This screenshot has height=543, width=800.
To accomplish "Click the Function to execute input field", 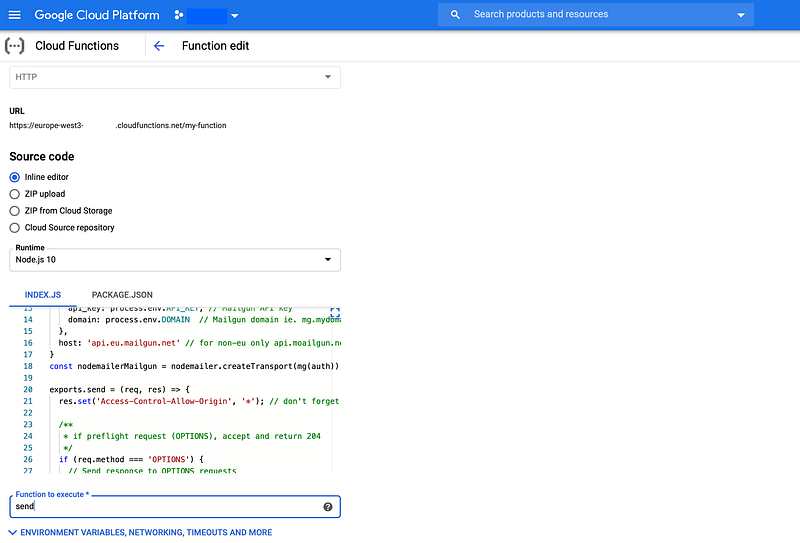I will tap(175, 507).
